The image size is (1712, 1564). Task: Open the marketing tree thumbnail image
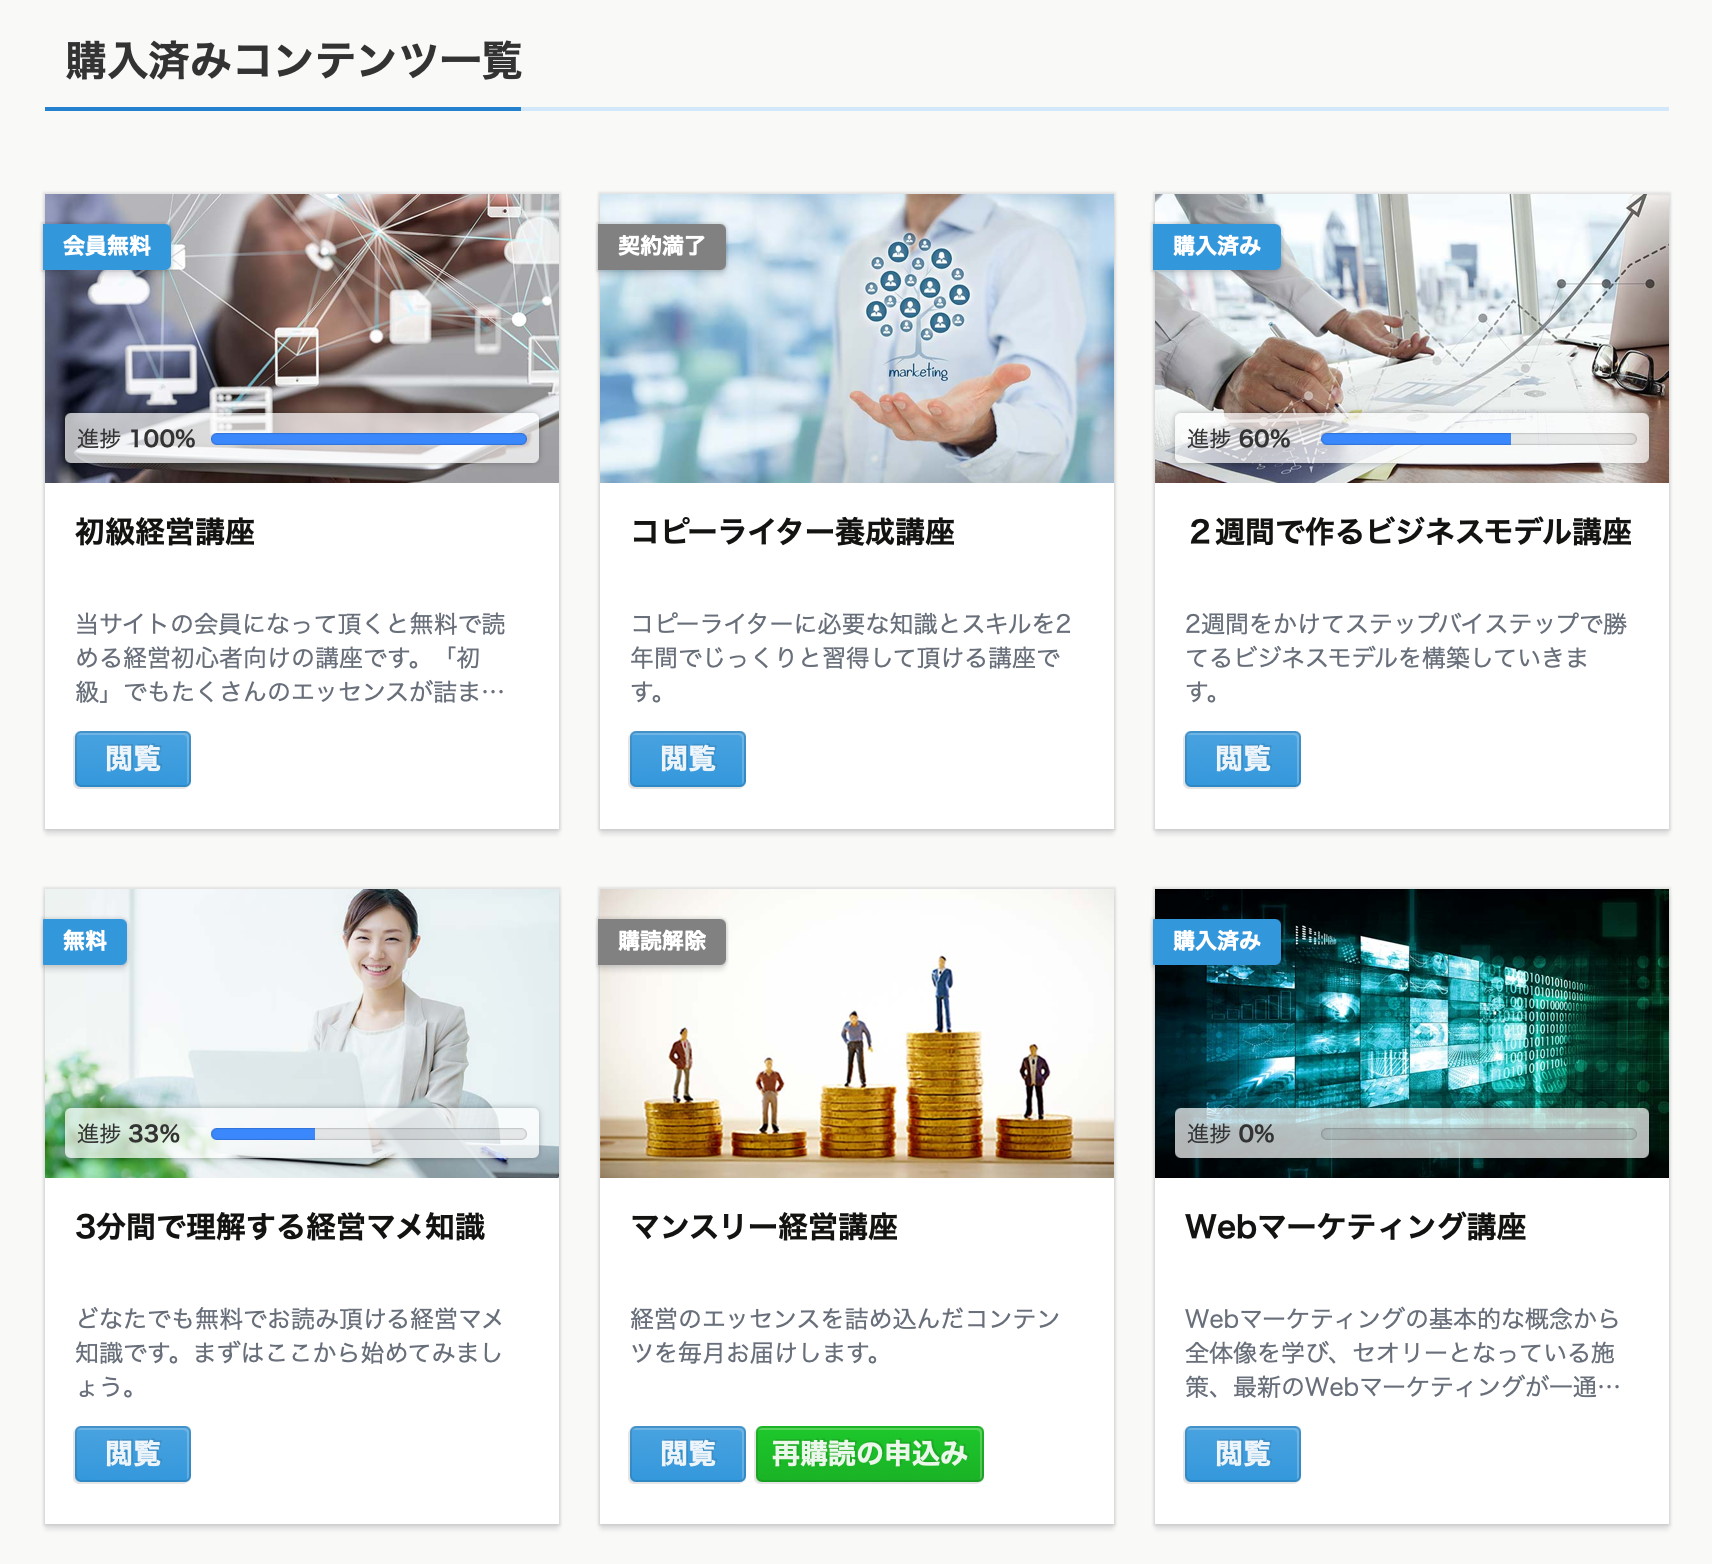point(857,338)
